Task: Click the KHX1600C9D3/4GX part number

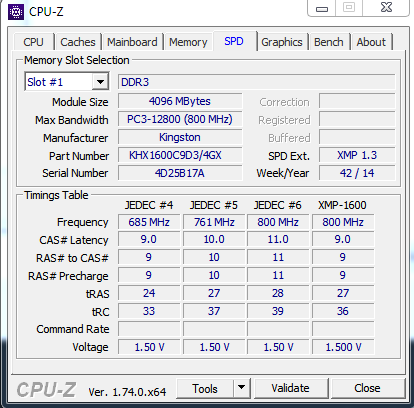Action: coord(180,155)
